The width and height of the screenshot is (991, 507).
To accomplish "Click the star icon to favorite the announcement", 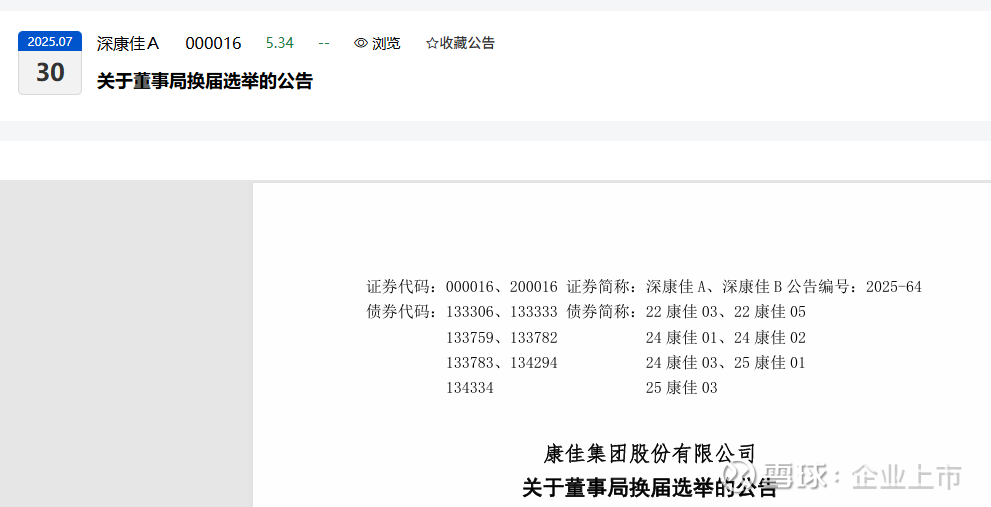I will coord(432,43).
